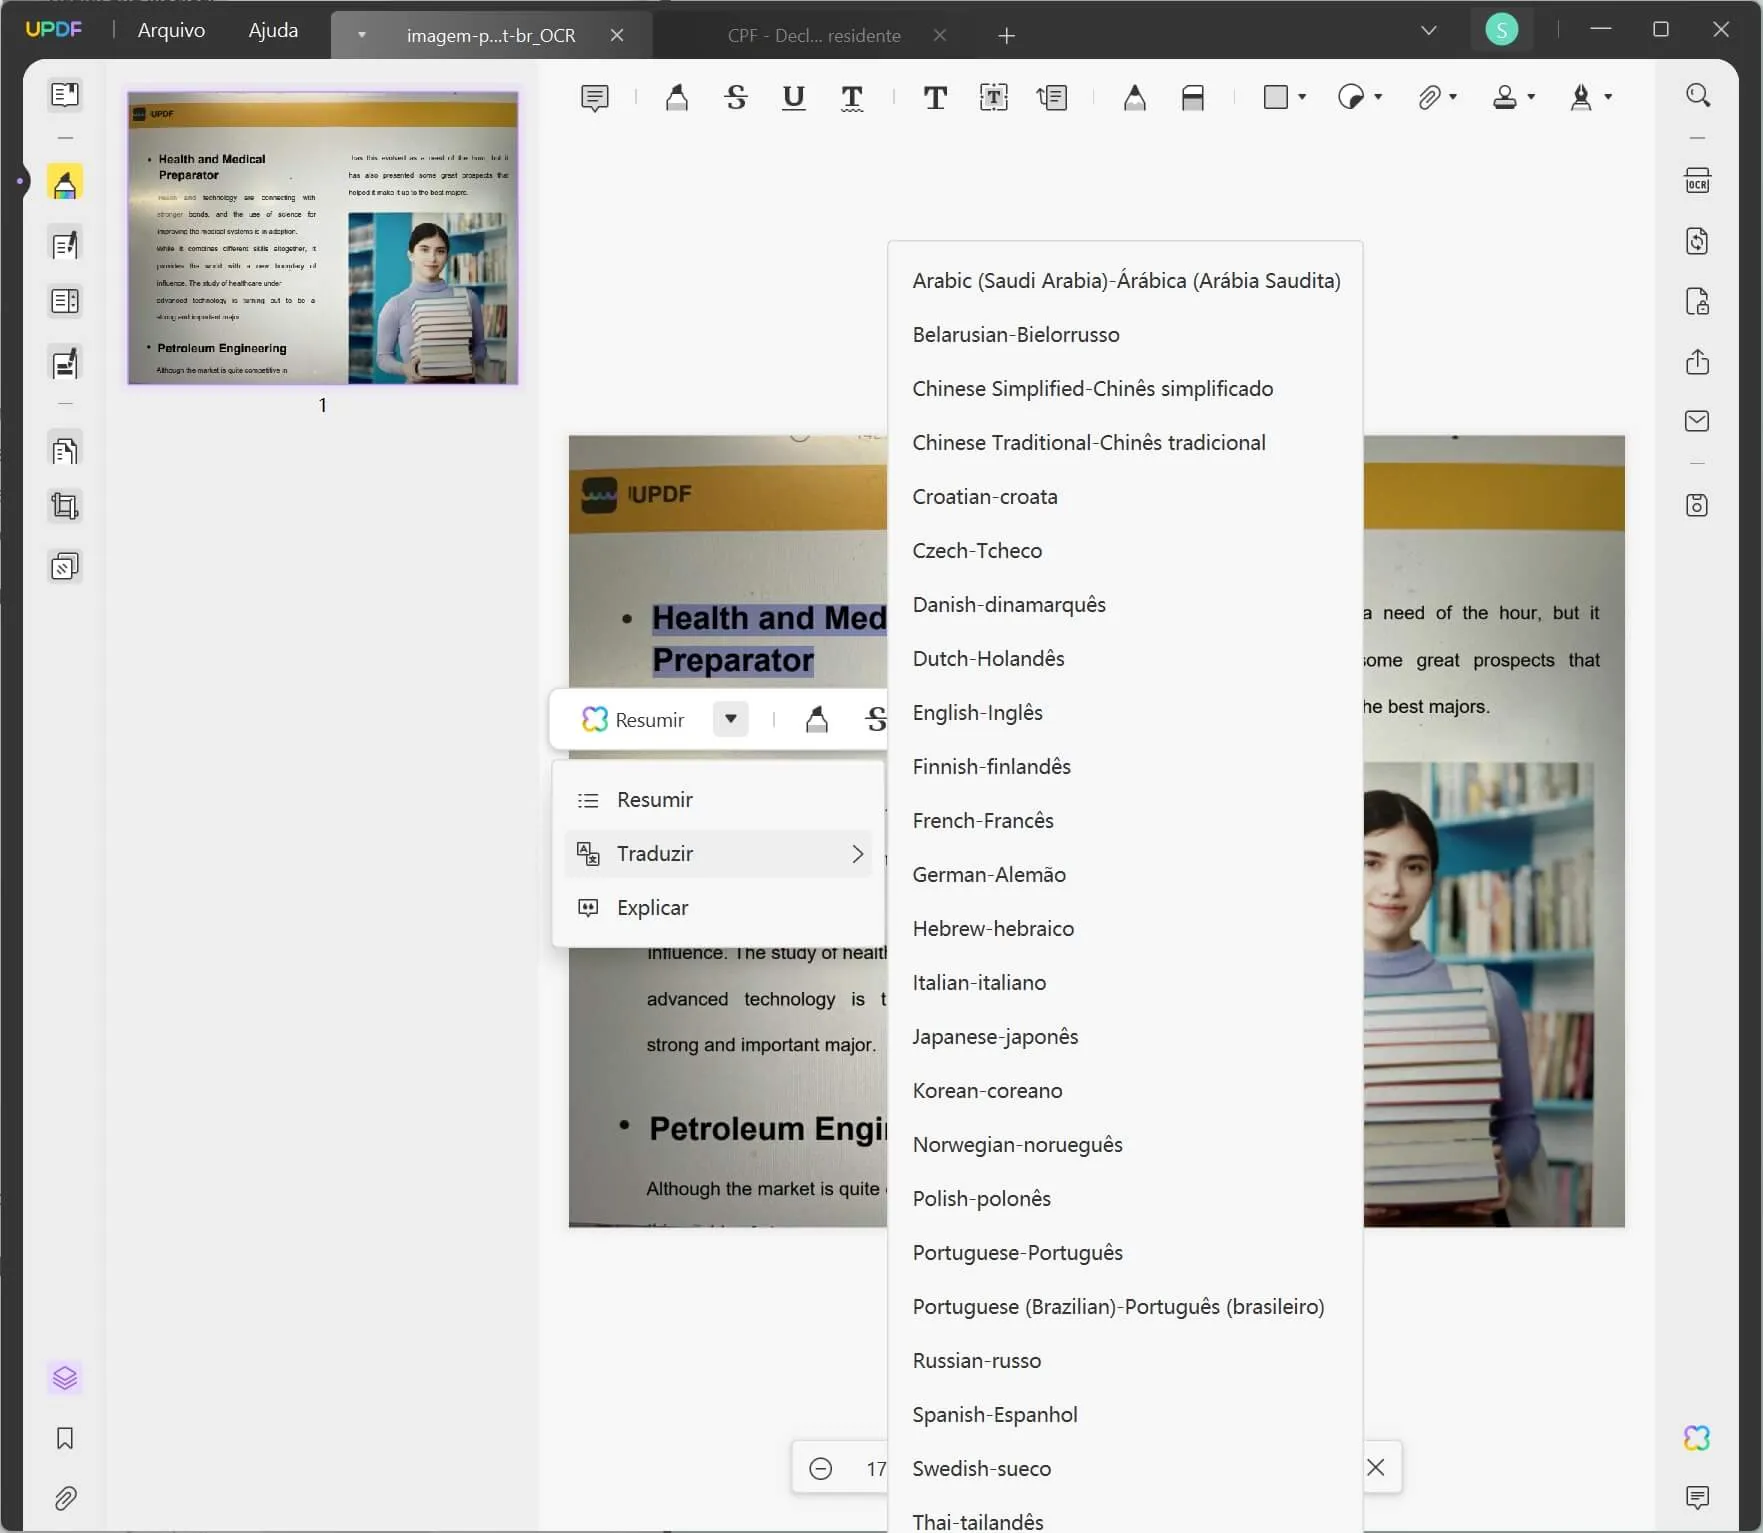Choose Explicar from the AI menu
Image resolution: width=1763 pixels, height=1533 pixels.
pyautogui.click(x=718, y=908)
